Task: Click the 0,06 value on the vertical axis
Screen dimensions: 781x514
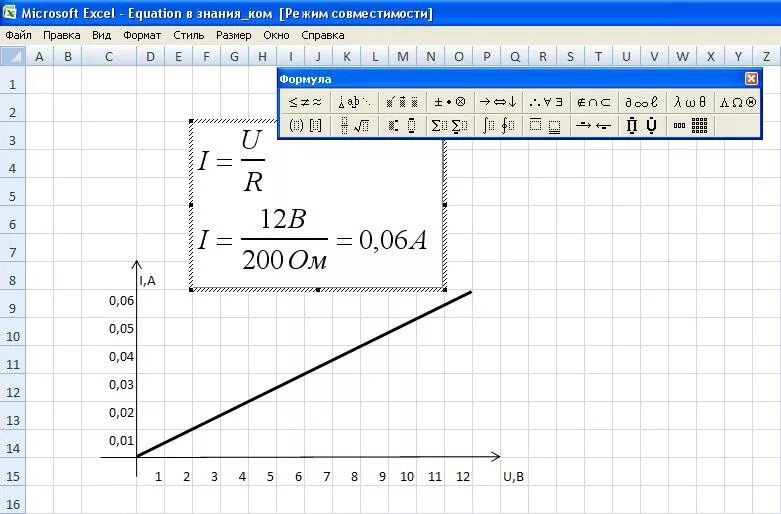Action: click(122, 300)
